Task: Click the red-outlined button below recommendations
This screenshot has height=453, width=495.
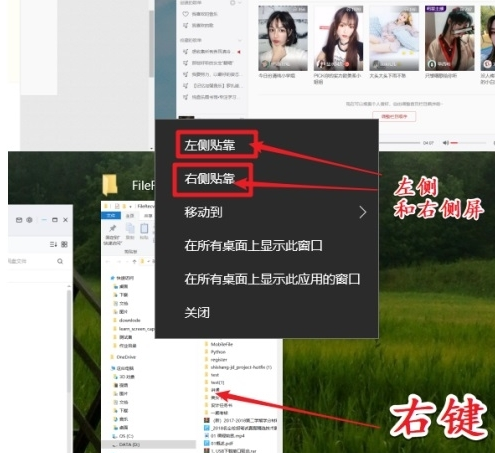Action: (x=394, y=116)
